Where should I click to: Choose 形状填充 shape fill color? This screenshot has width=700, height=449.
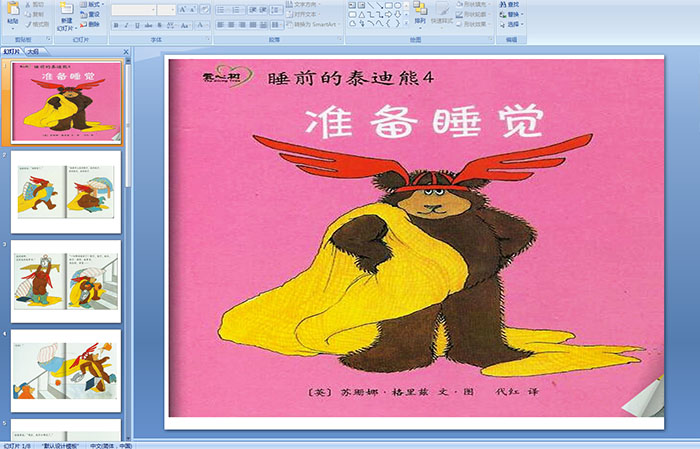pyautogui.click(x=473, y=4)
